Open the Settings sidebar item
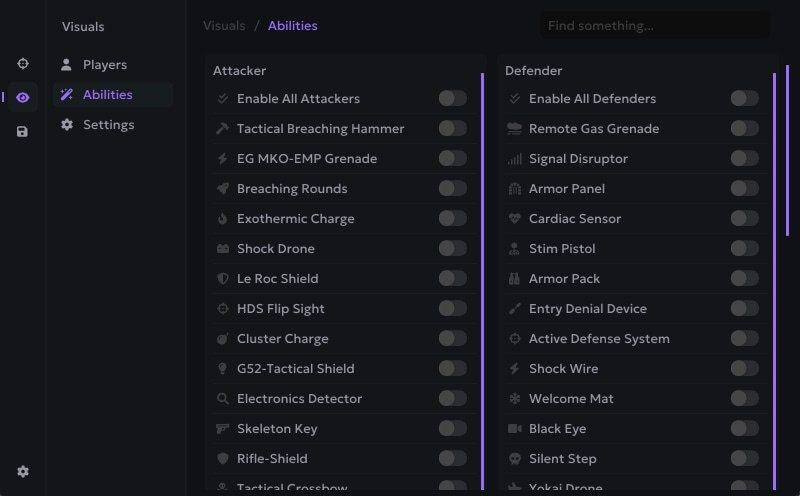The width and height of the screenshot is (800, 496). [x=108, y=125]
